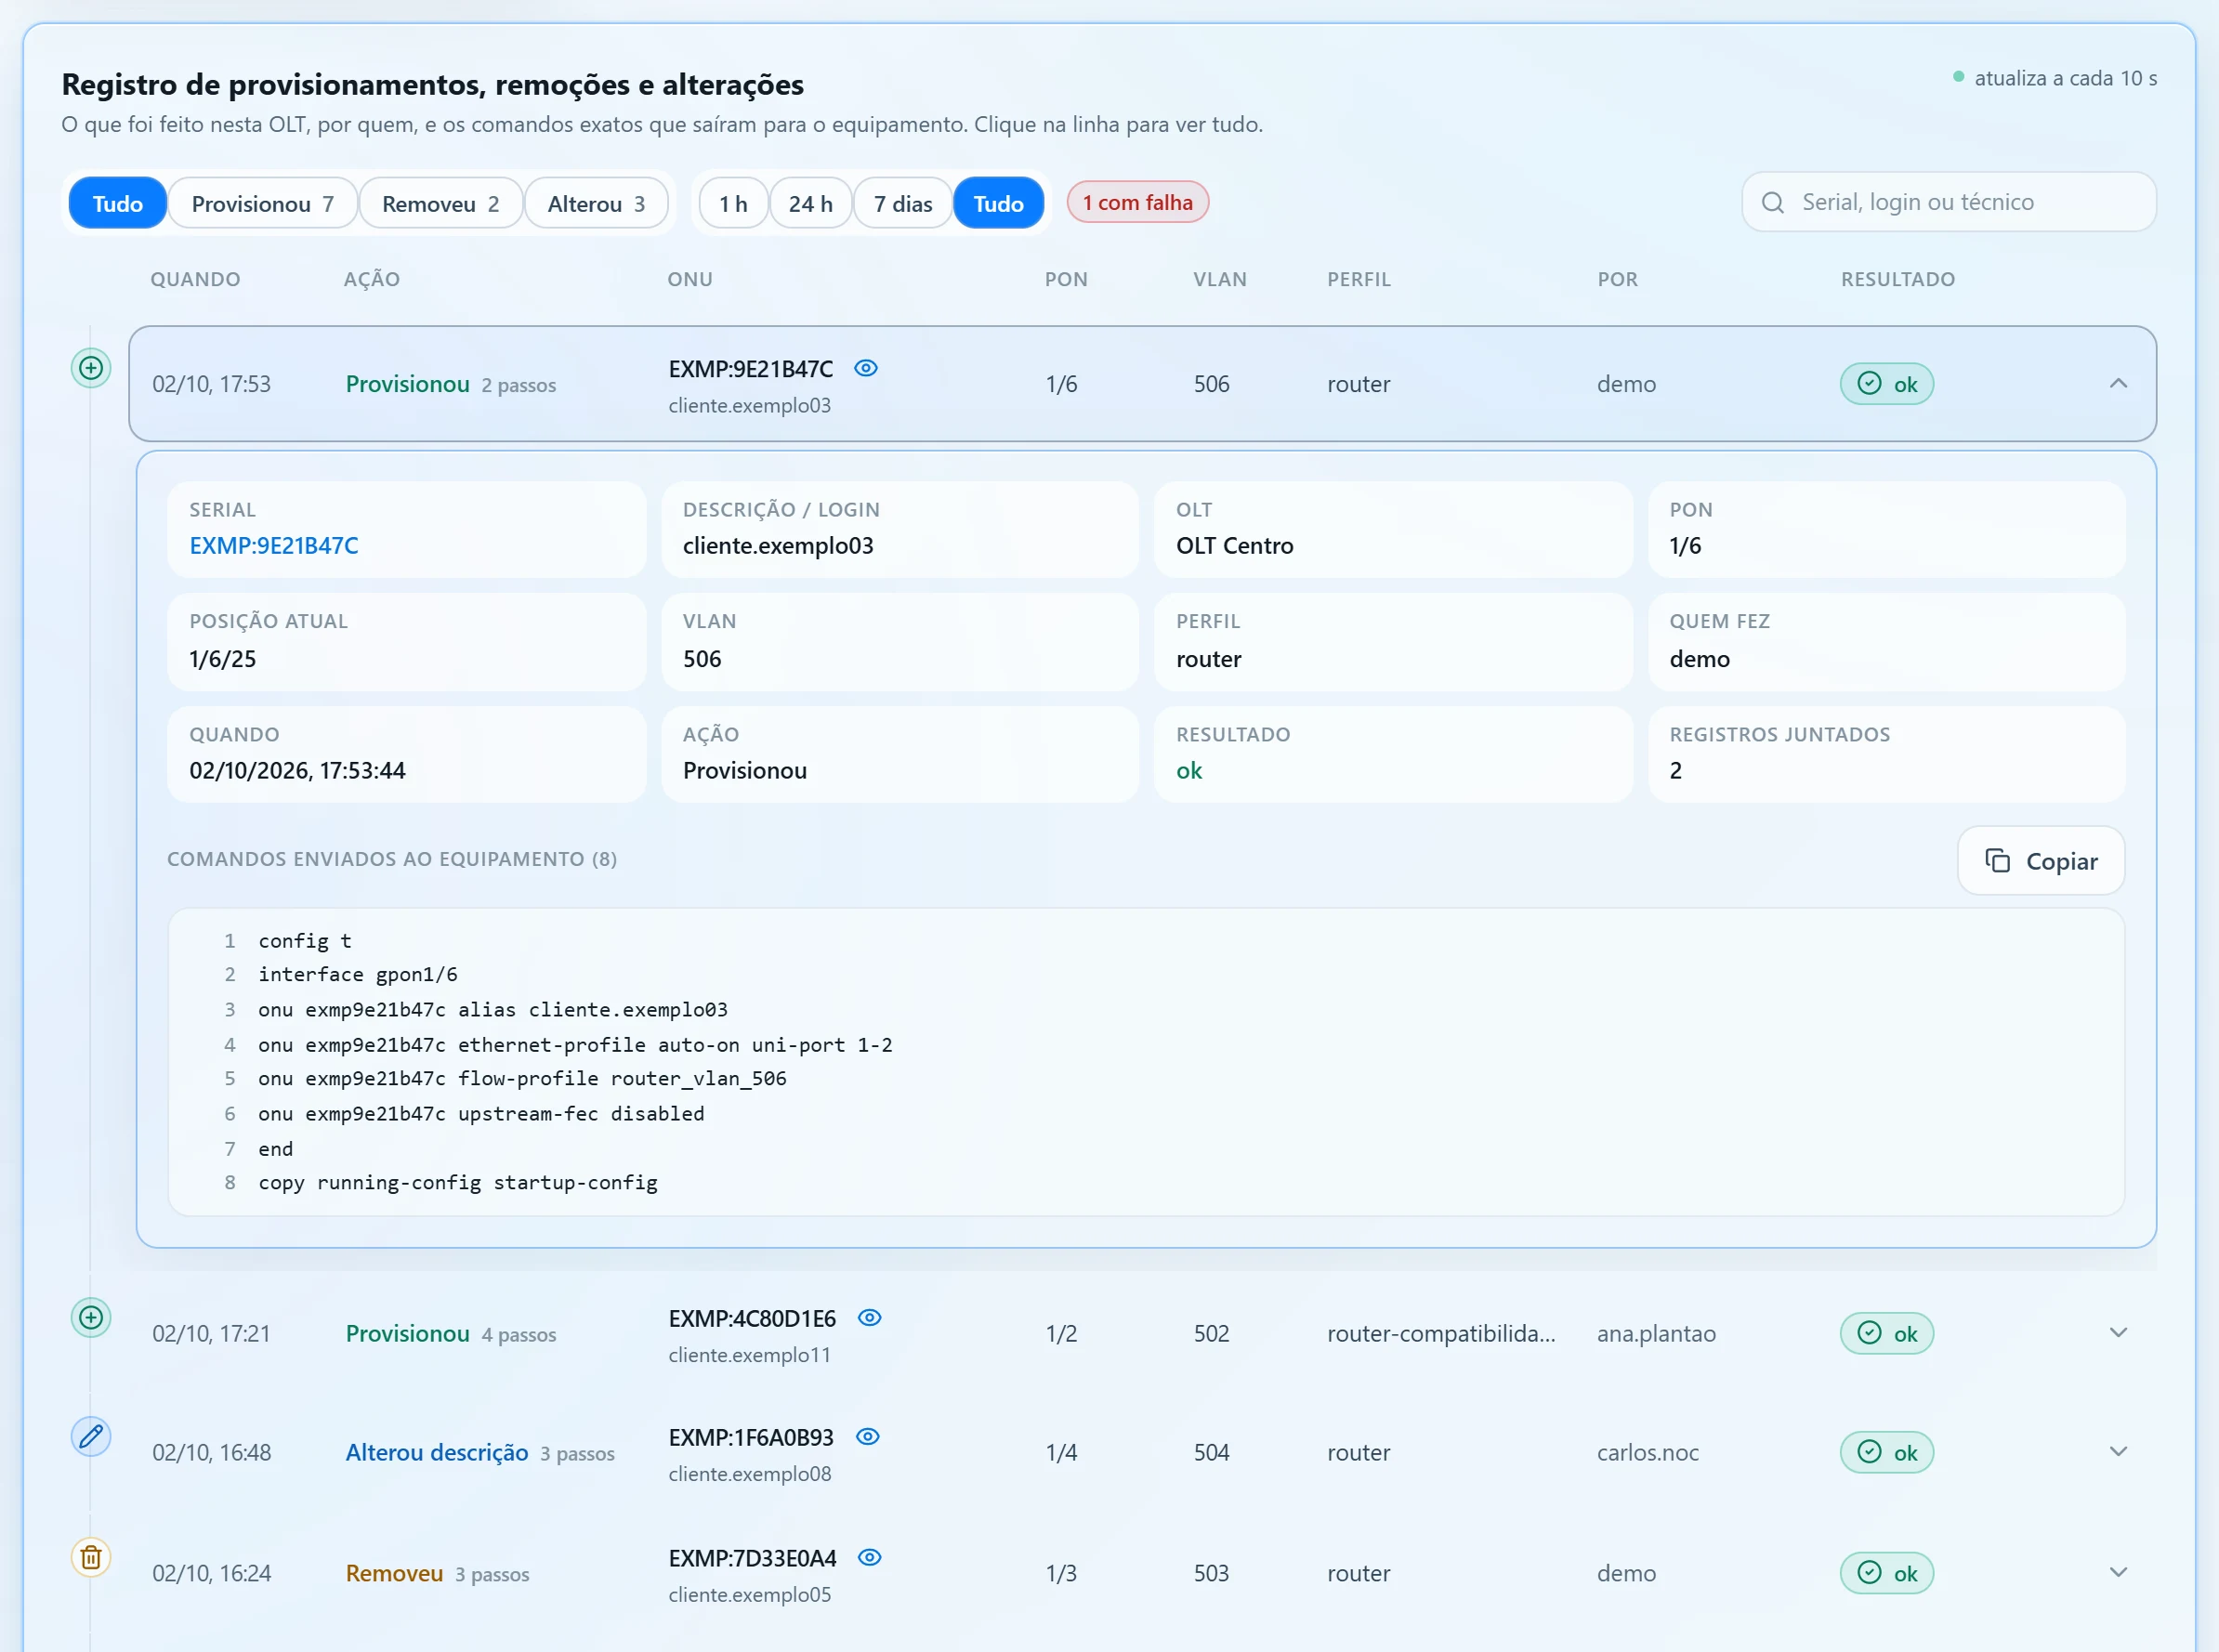Filter by Removeu 2
The height and width of the screenshot is (1652, 2219).
coord(440,203)
